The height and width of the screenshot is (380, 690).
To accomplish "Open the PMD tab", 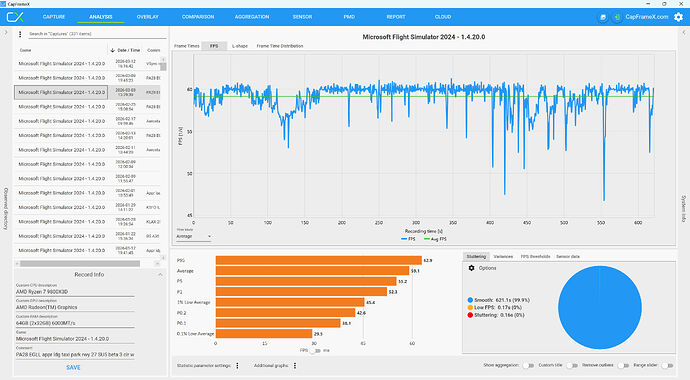I will tap(349, 17).
